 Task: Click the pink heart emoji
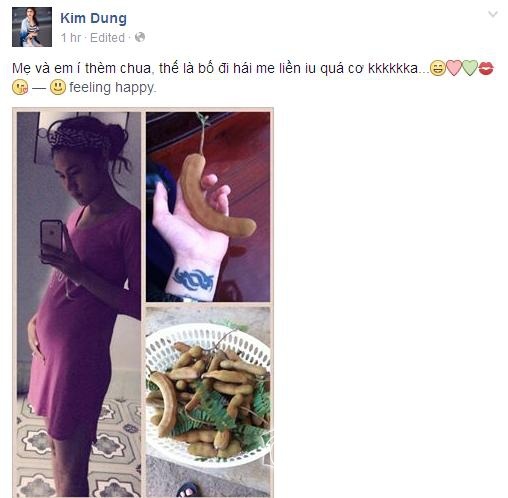(x=453, y=68)
